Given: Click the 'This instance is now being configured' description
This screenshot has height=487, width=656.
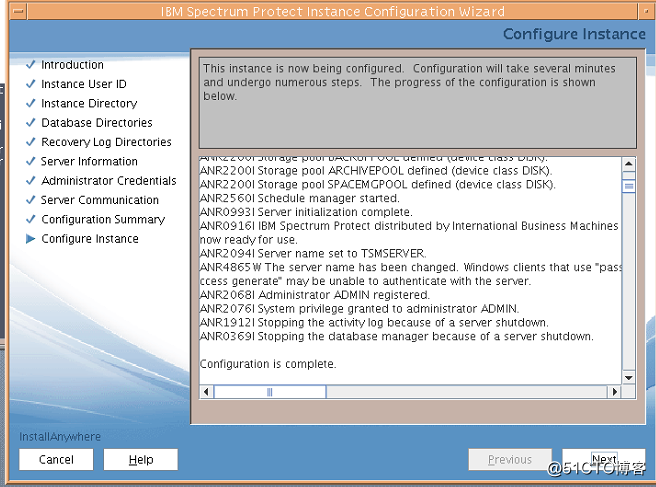Looking at the screenshot, I should 410,82.
